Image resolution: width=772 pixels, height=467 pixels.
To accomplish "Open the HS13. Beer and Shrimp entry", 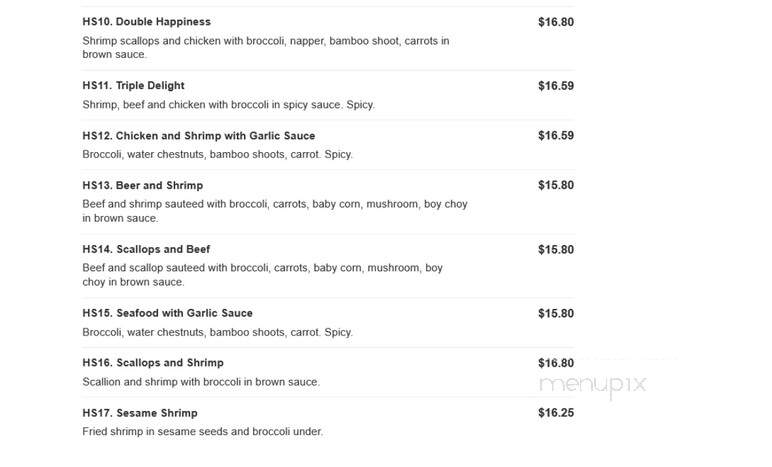I will coord(142,186).
